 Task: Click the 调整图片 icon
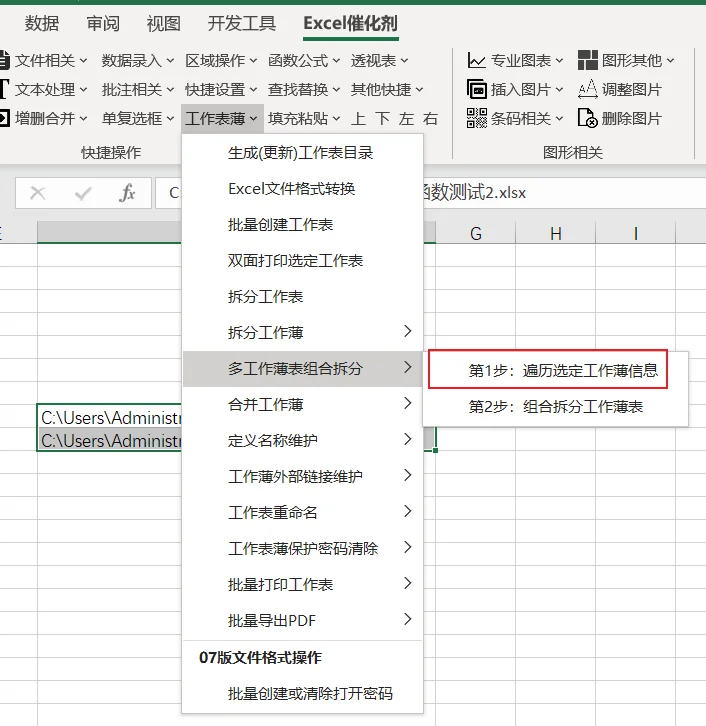(x=588, y=89)
